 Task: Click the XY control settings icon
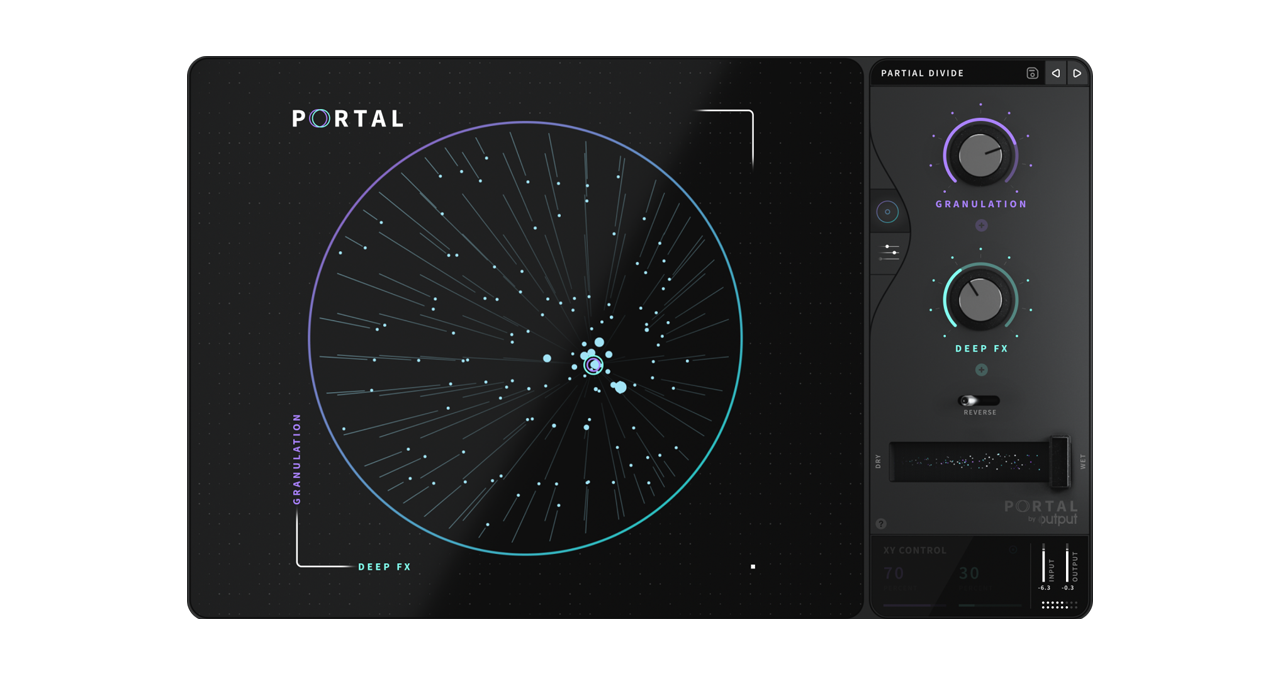[1012, 550]
